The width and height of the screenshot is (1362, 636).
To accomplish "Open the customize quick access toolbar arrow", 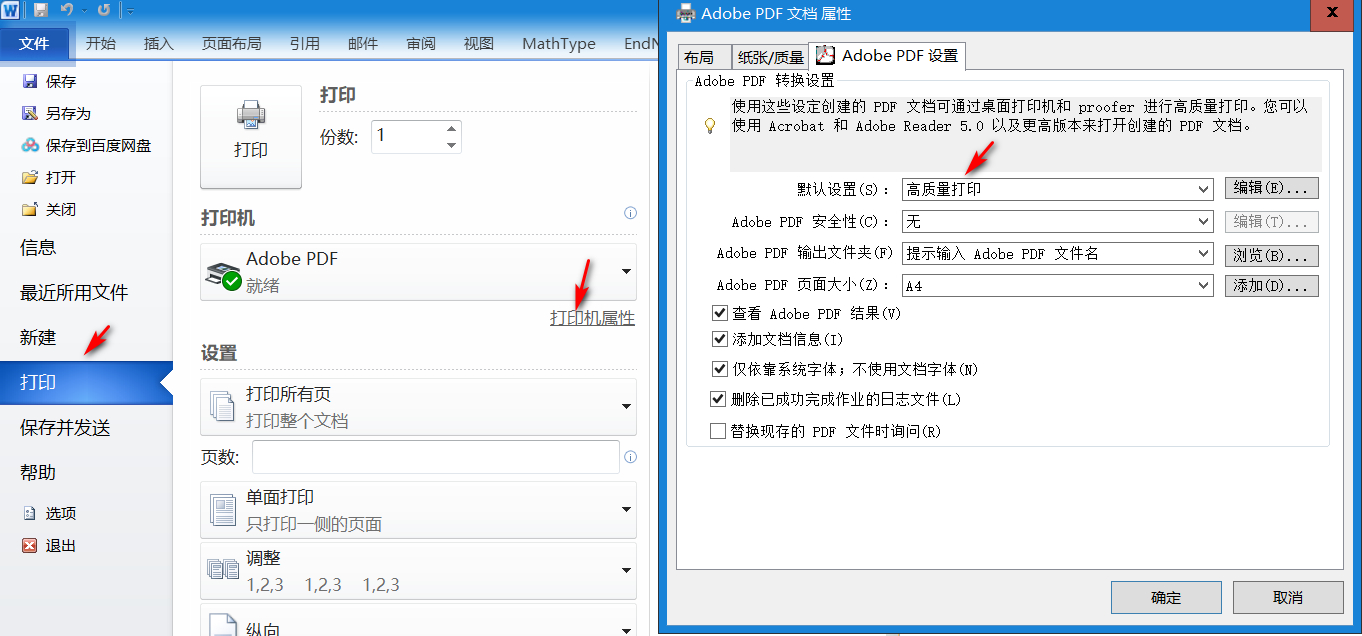I will click(x=131, y=11).
